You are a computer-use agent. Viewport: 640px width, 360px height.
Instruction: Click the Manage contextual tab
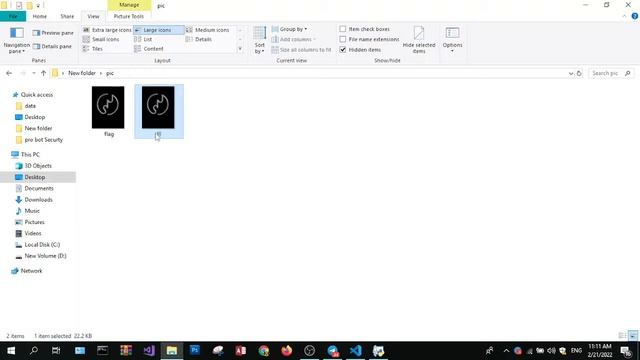pos(129,5)
